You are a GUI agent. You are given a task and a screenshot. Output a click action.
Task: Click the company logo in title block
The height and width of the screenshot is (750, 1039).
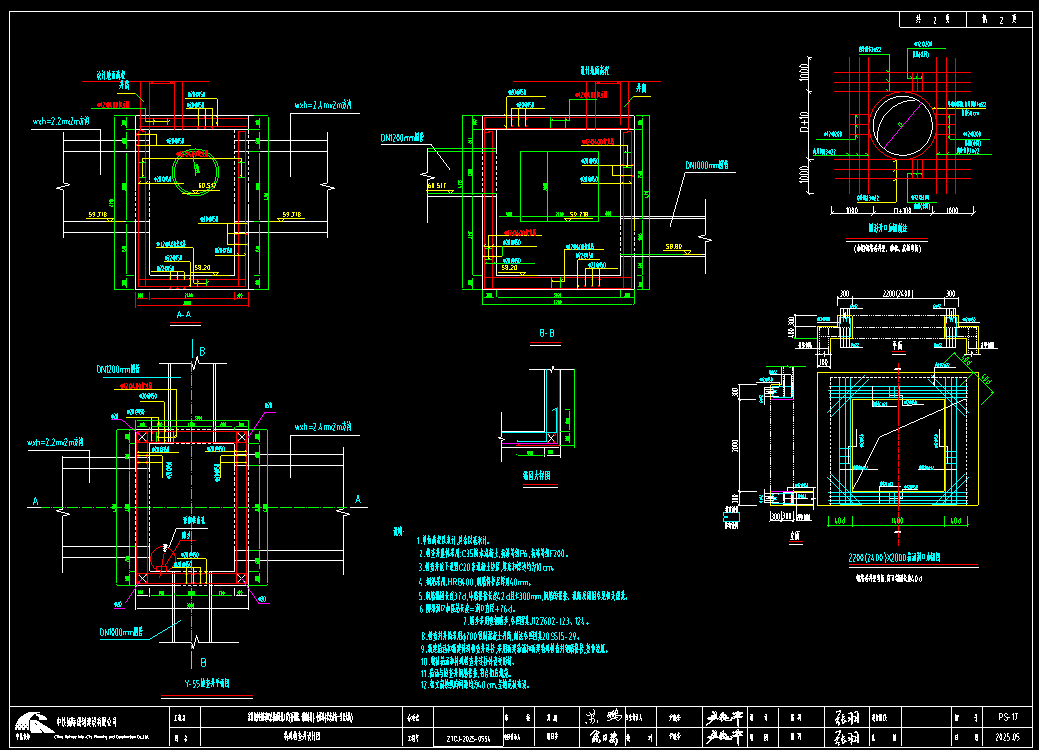(x=33, y=723)
